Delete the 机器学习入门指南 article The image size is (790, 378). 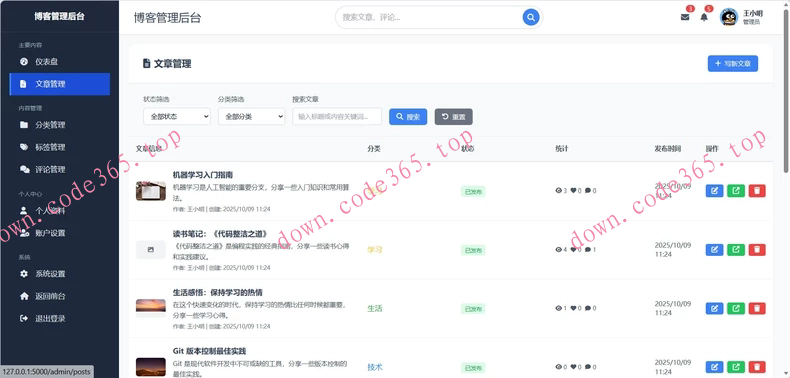(757, 191)
